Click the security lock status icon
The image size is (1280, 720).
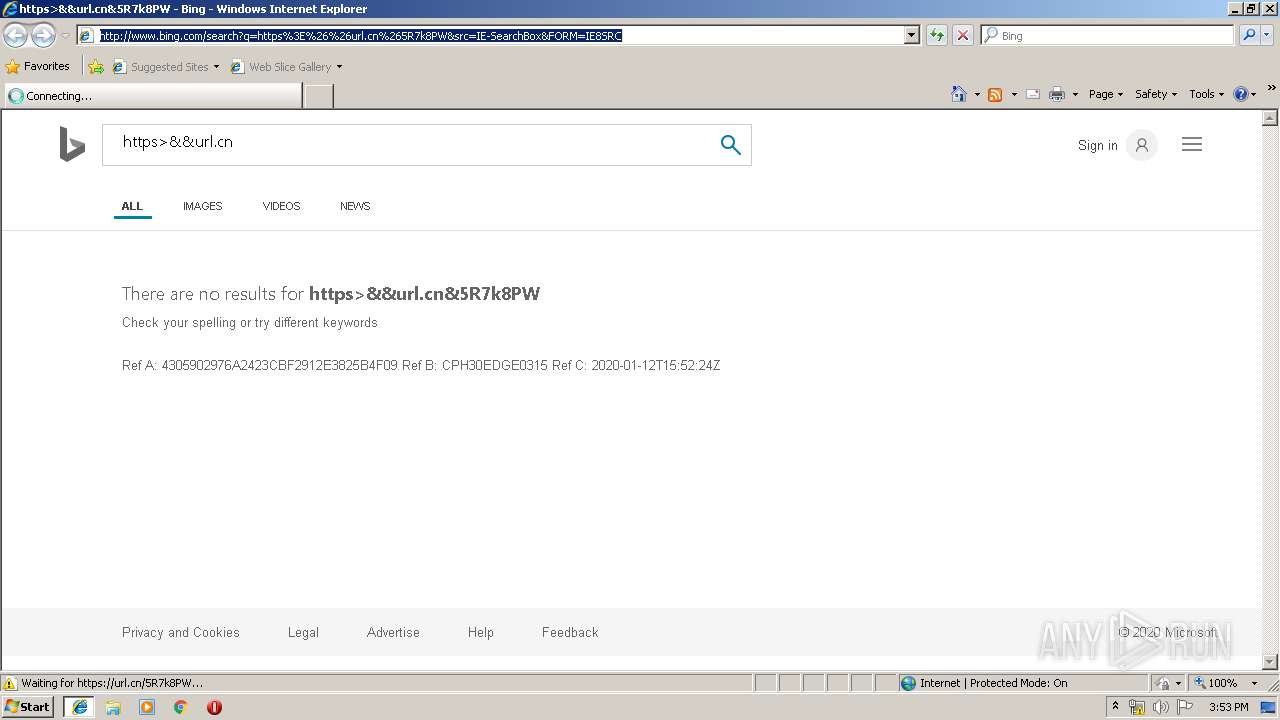click(x=1163, y=683)
